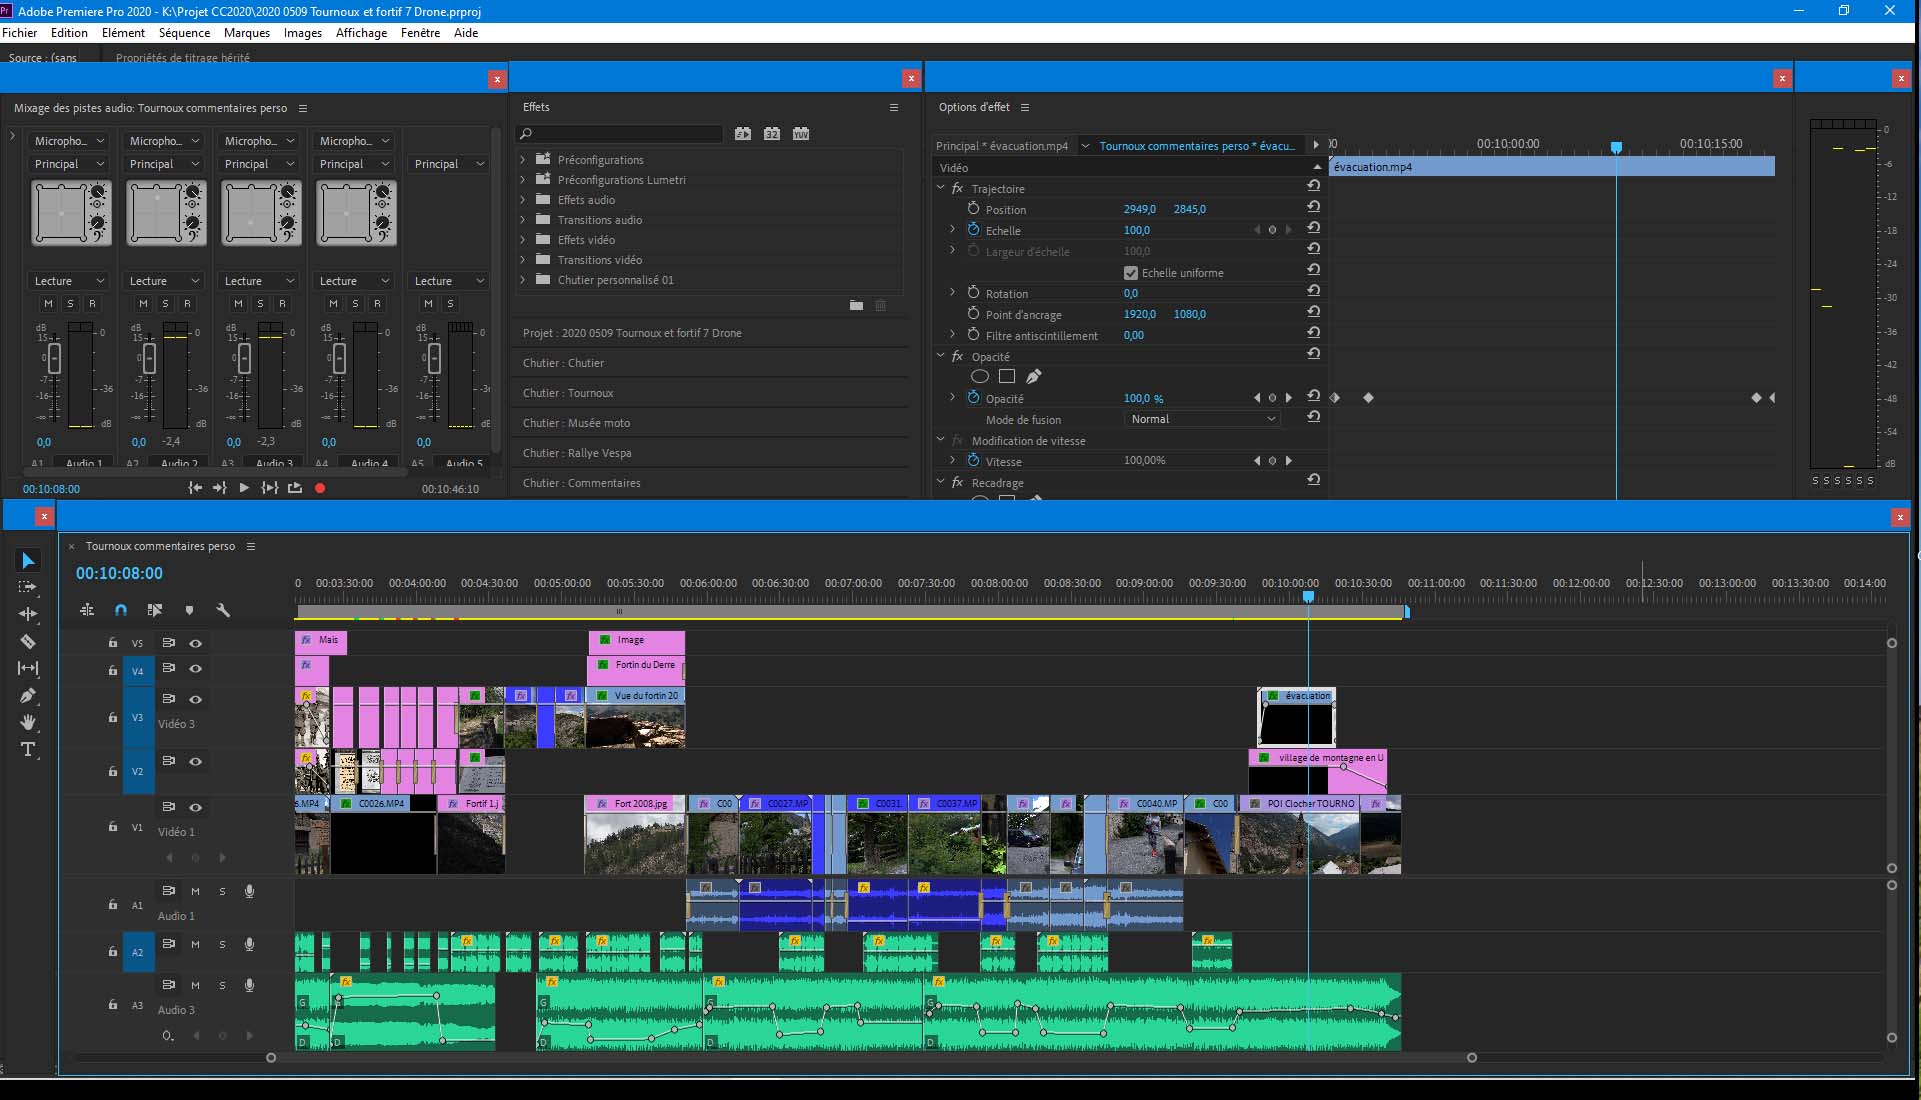Open Mode de fusion Normal dropdown
The width and height of the screenshot is (1921, 1100).
coord(1202,419)
